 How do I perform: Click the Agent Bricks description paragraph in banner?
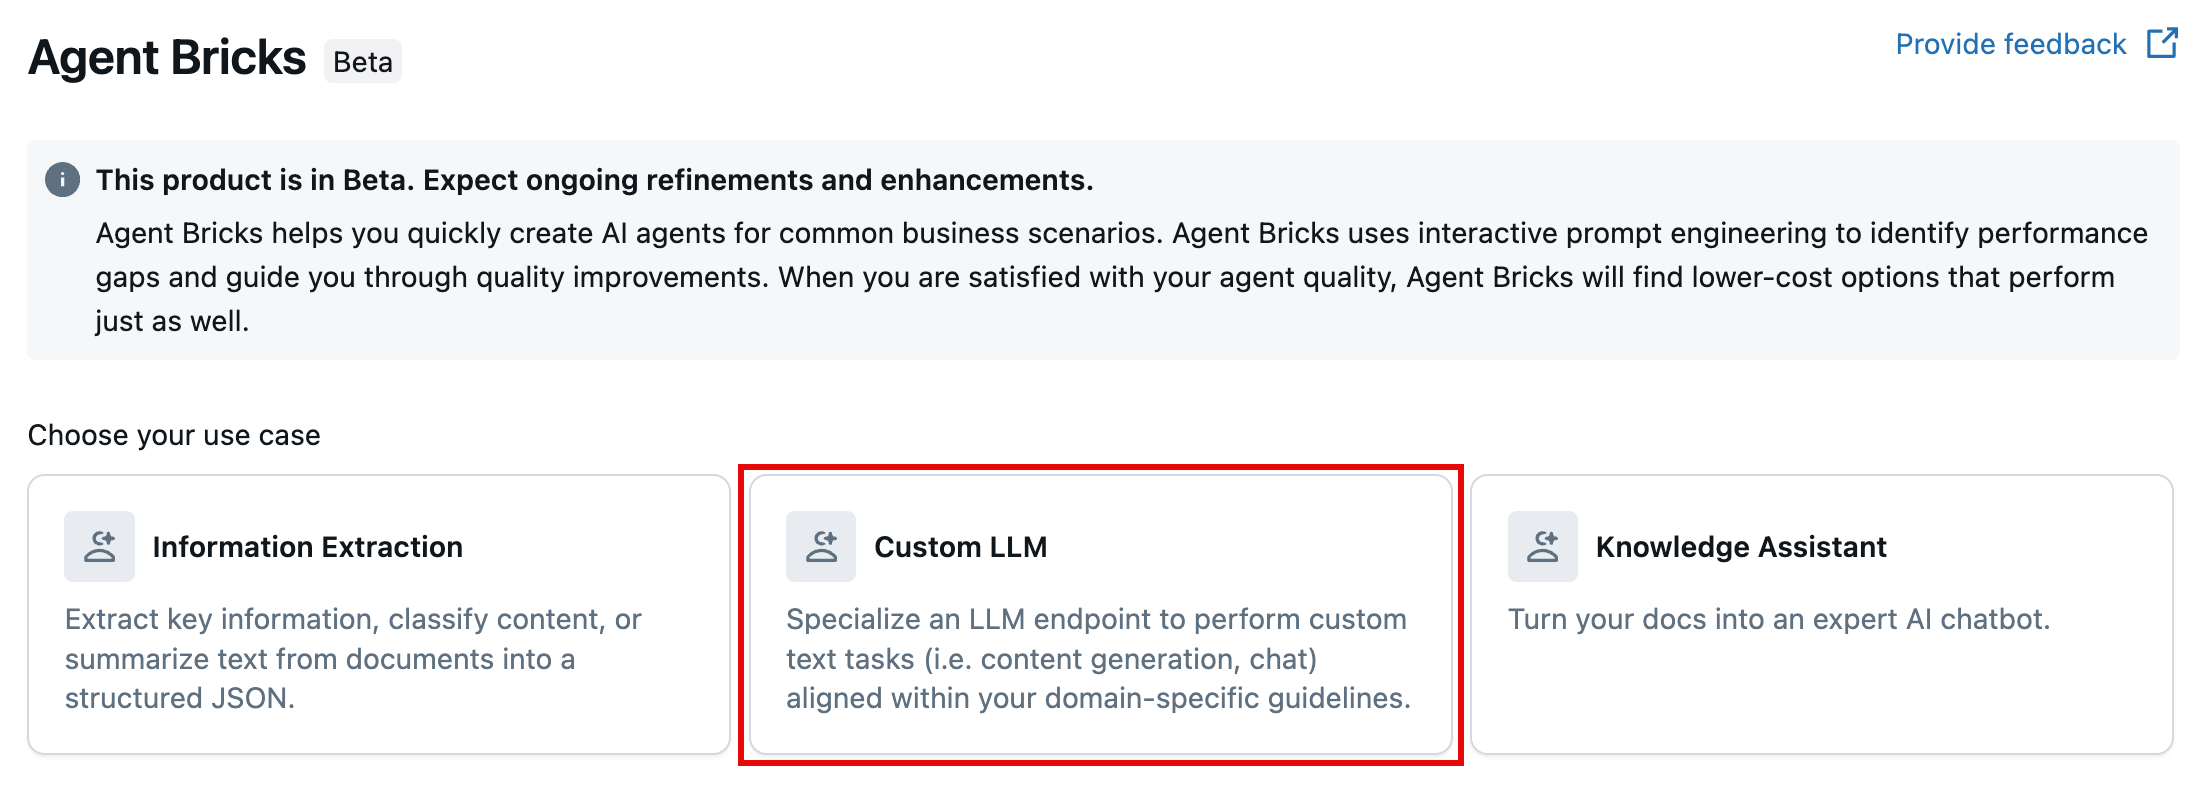[1120, 277]
